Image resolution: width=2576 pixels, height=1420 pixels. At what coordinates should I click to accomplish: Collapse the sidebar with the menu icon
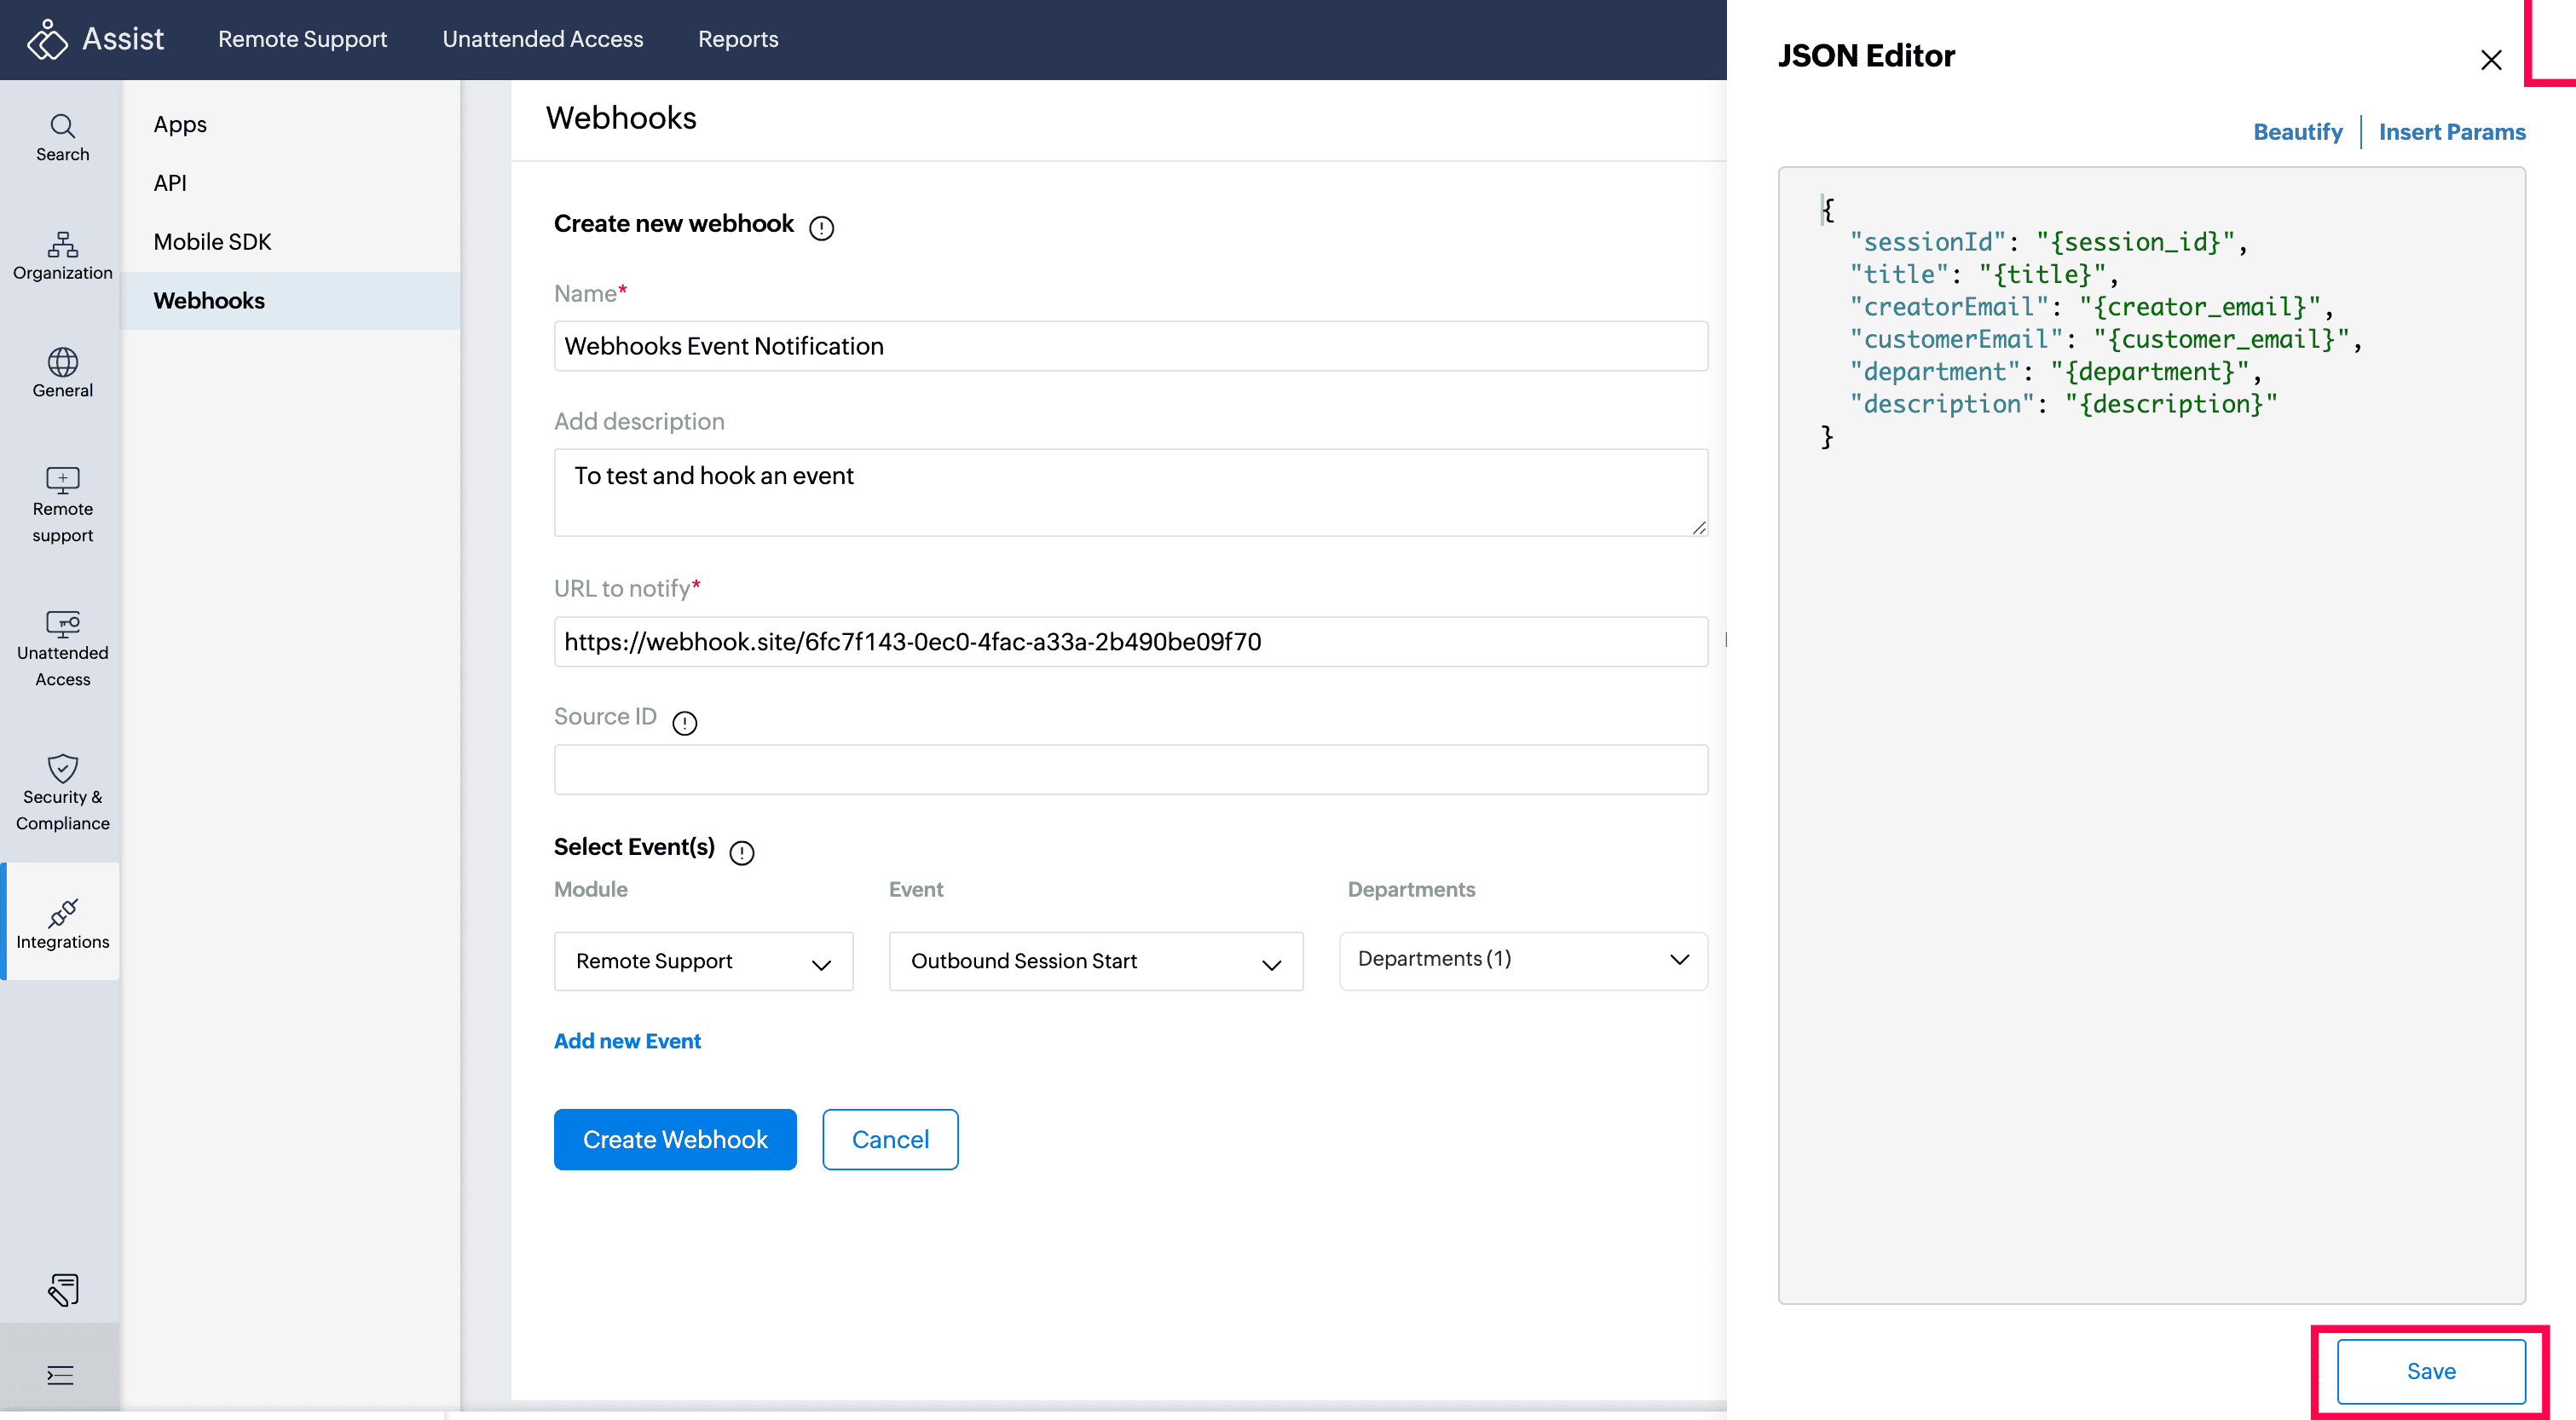point(60,1375)
